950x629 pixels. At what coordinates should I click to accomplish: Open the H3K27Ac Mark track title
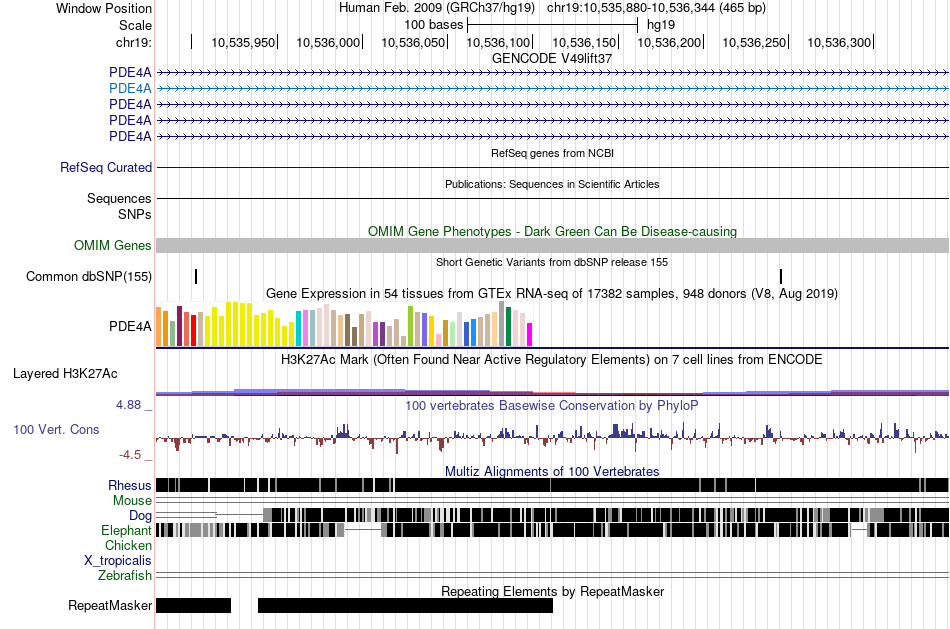point(552,359)
